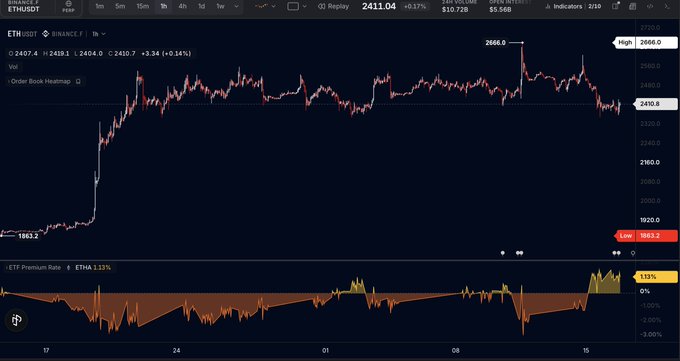Open the Indicators panel
680x361 pixels.
(x=563, y=7)
